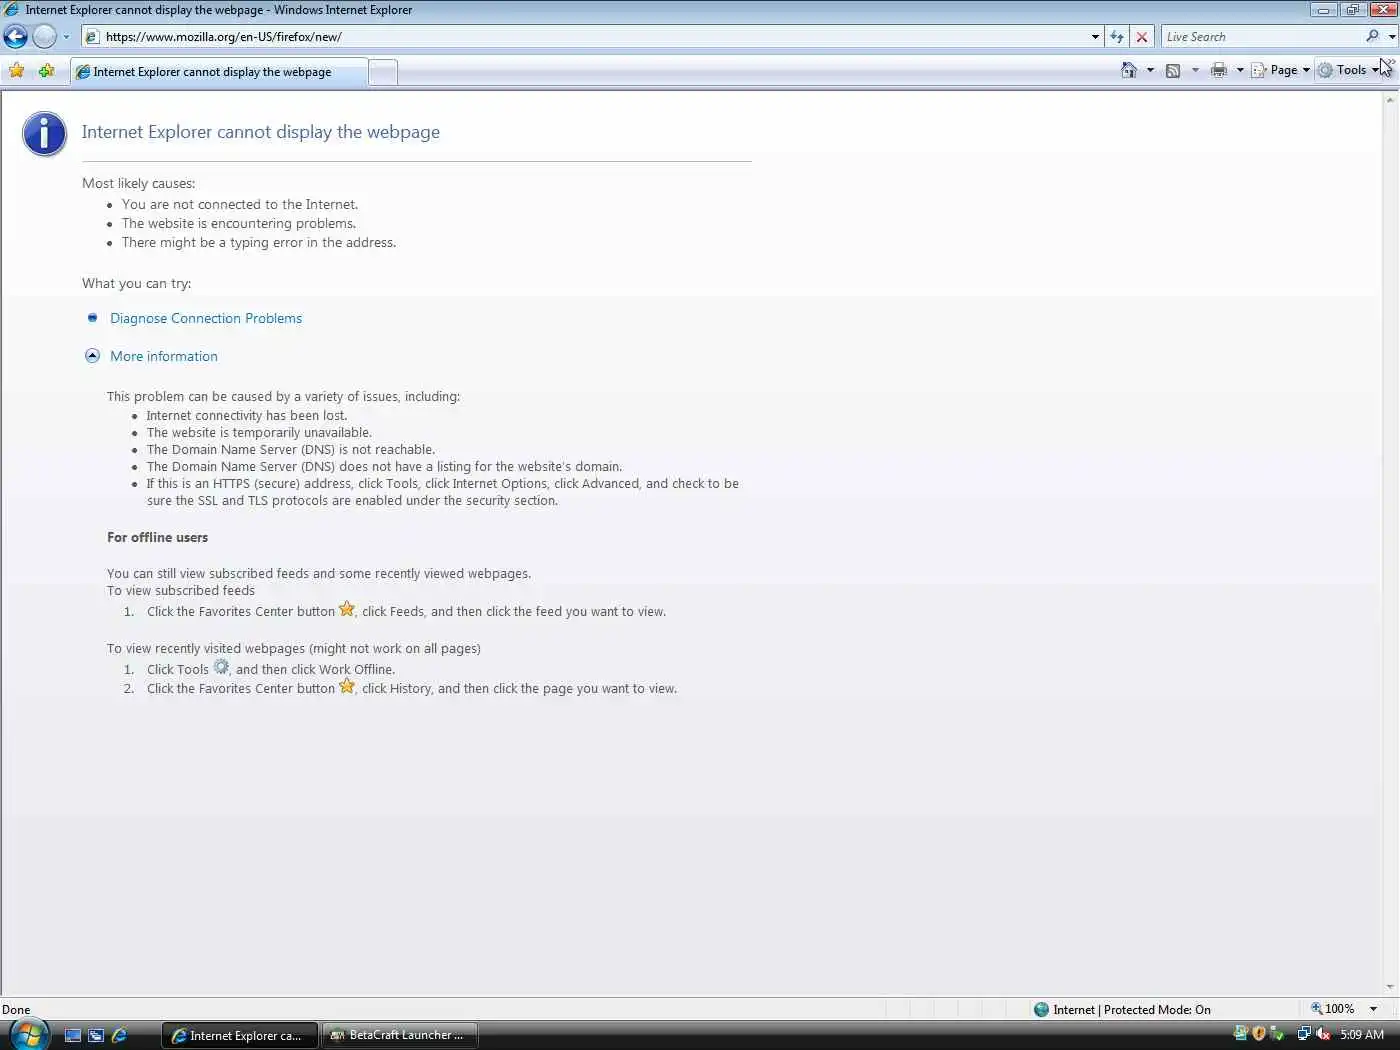This screenshot has height=1050, width=1400.
Task: Click the Home page icon
Action: pos(1129,70)
